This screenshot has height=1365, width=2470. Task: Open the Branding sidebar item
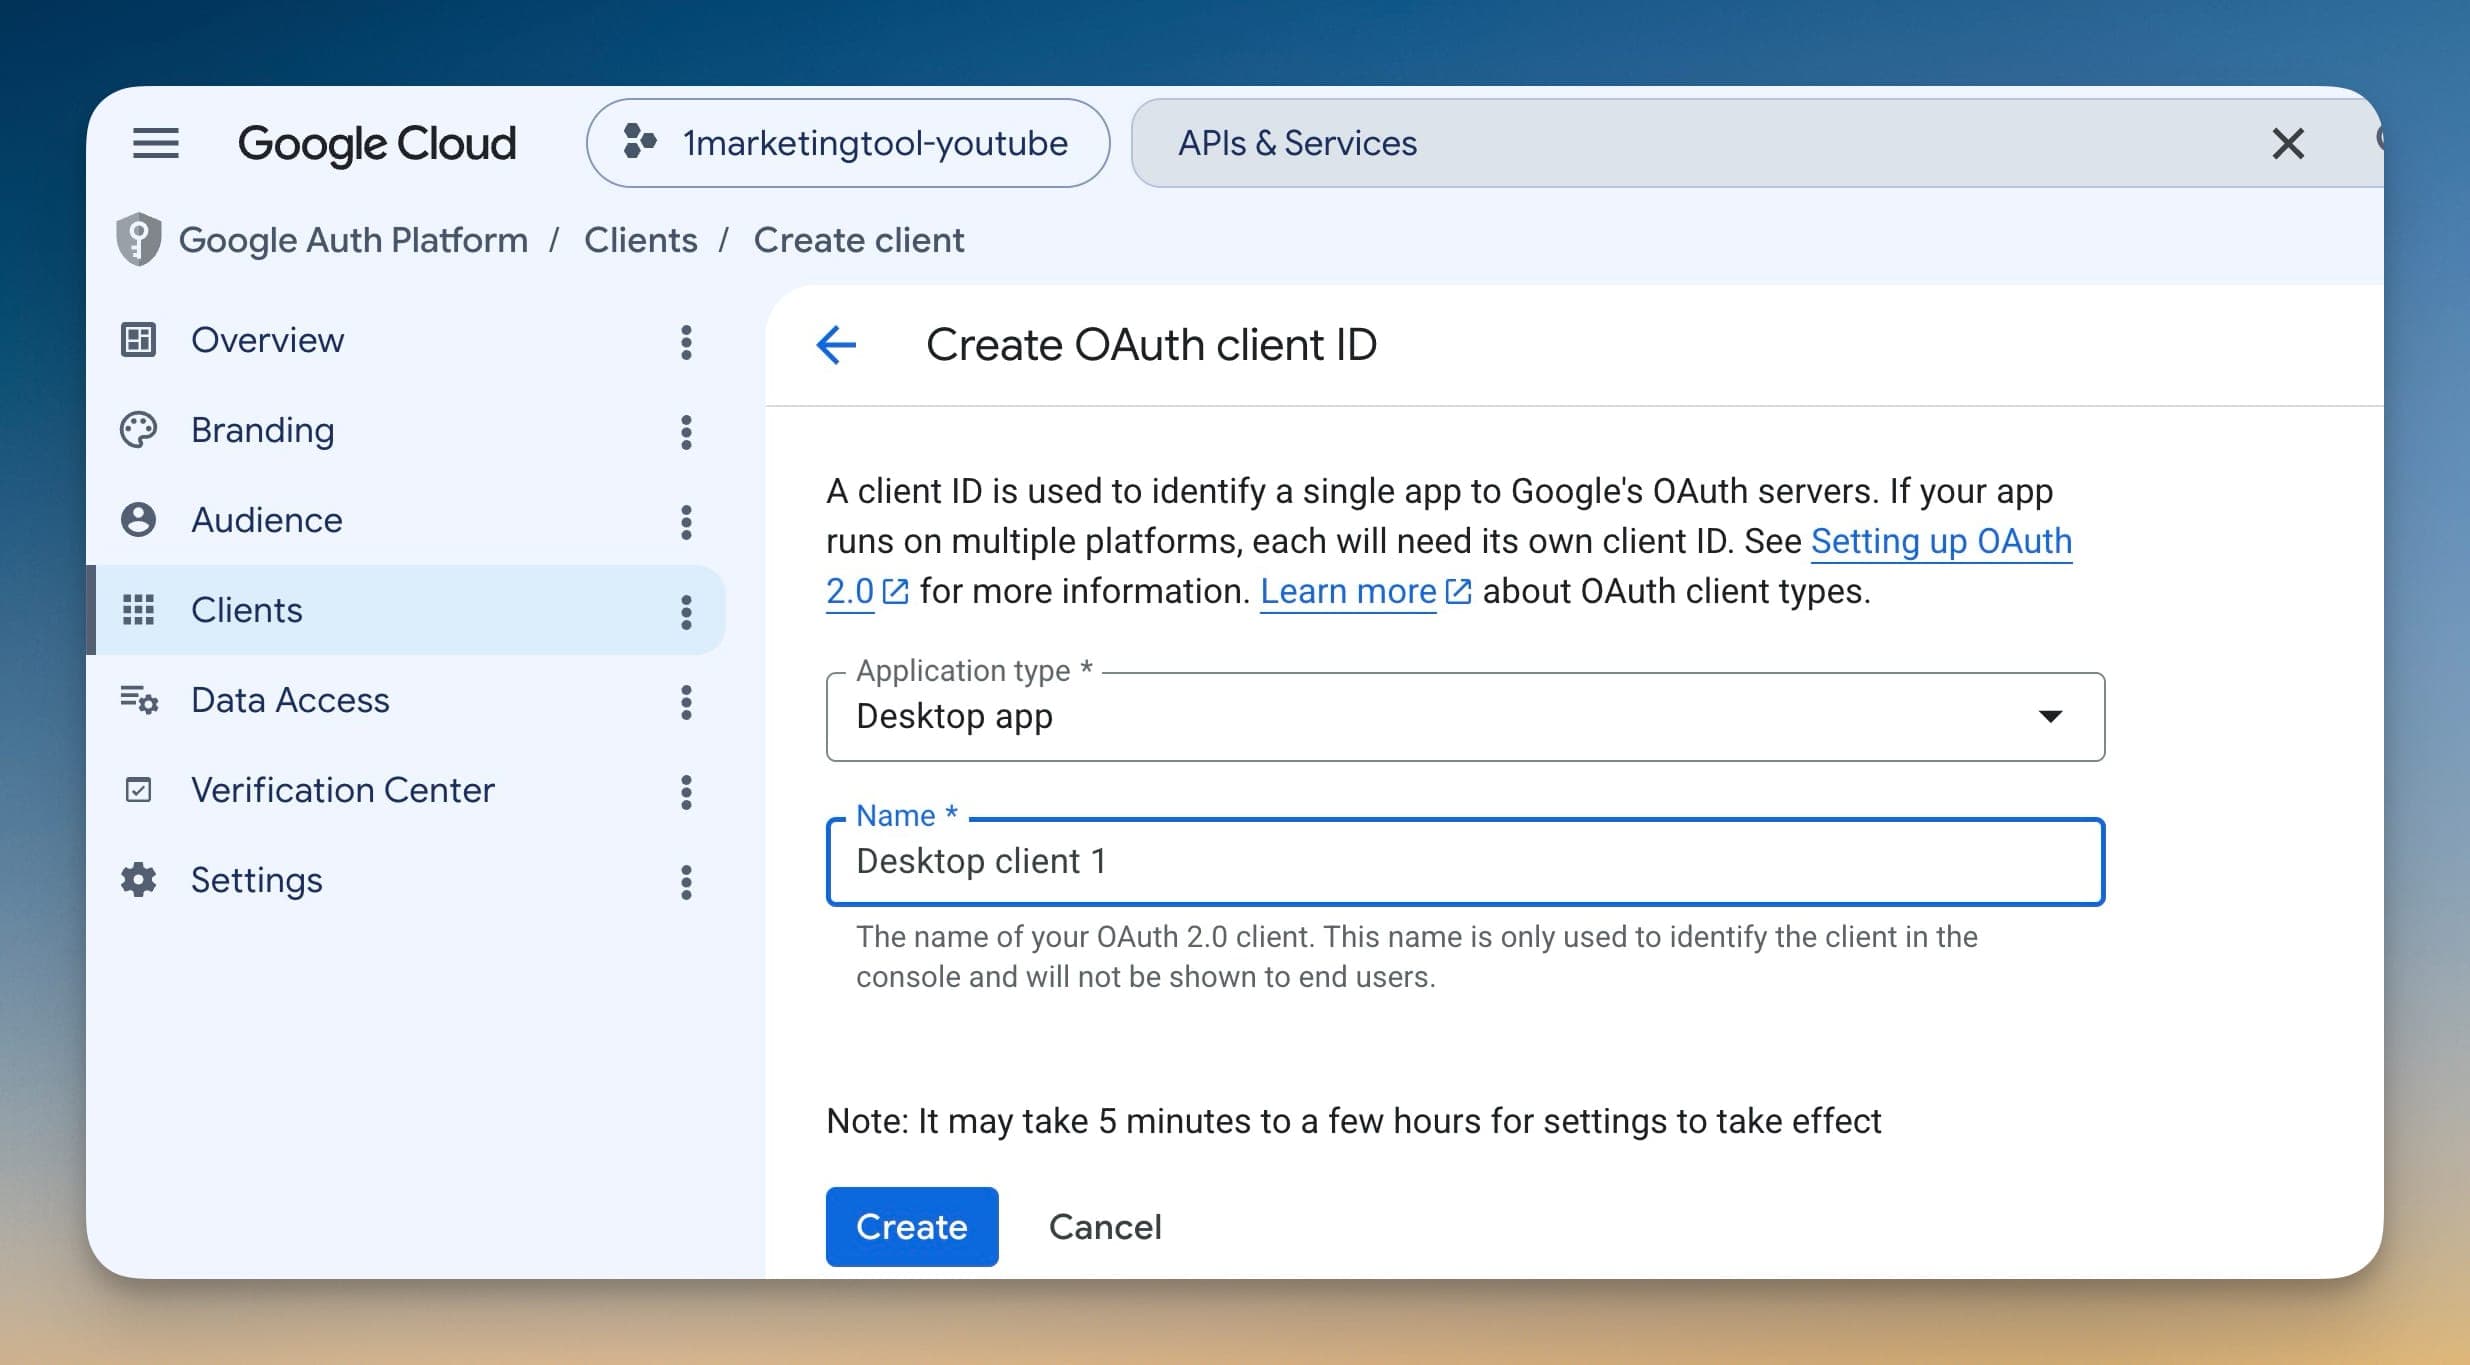[406, 430]
